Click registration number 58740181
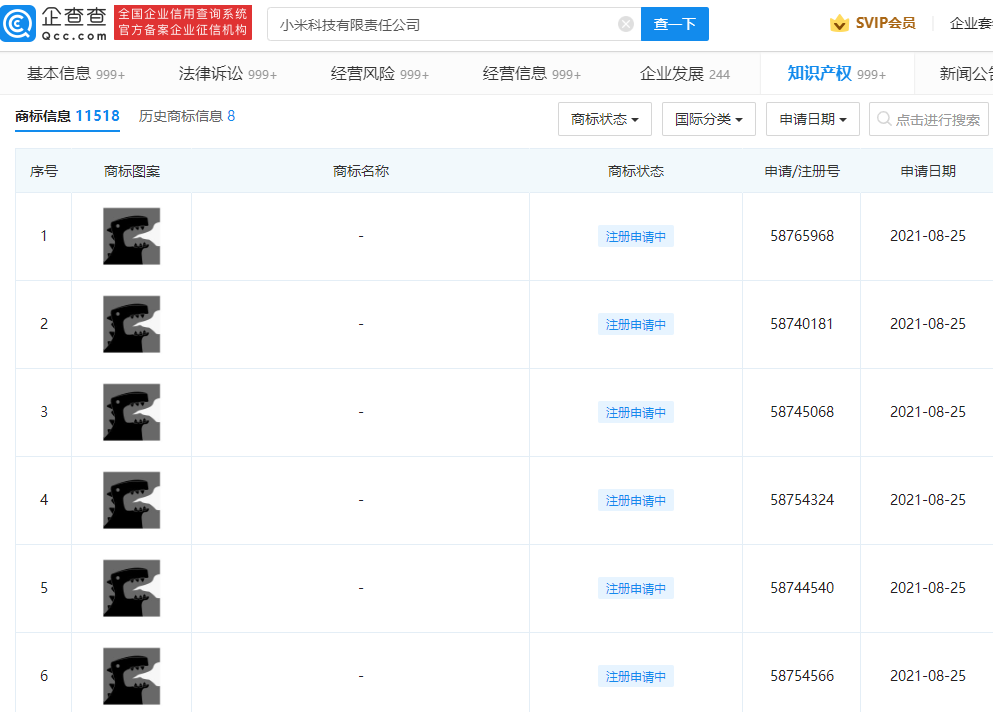Screen dimensions: 993x712 (x=802, y=324)
